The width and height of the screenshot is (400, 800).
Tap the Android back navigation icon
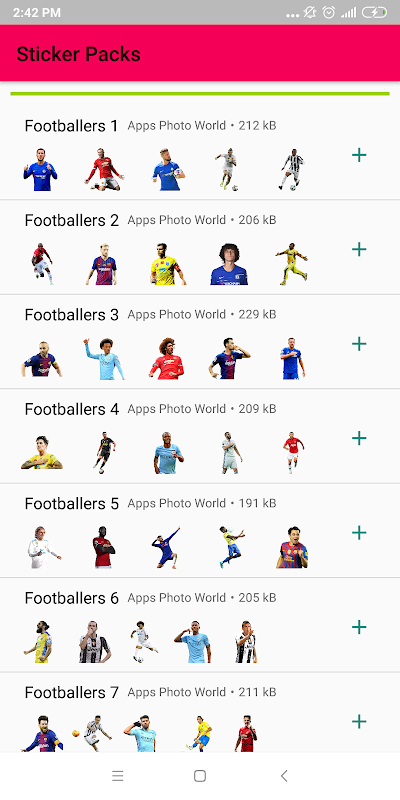[x=284, y=776]
